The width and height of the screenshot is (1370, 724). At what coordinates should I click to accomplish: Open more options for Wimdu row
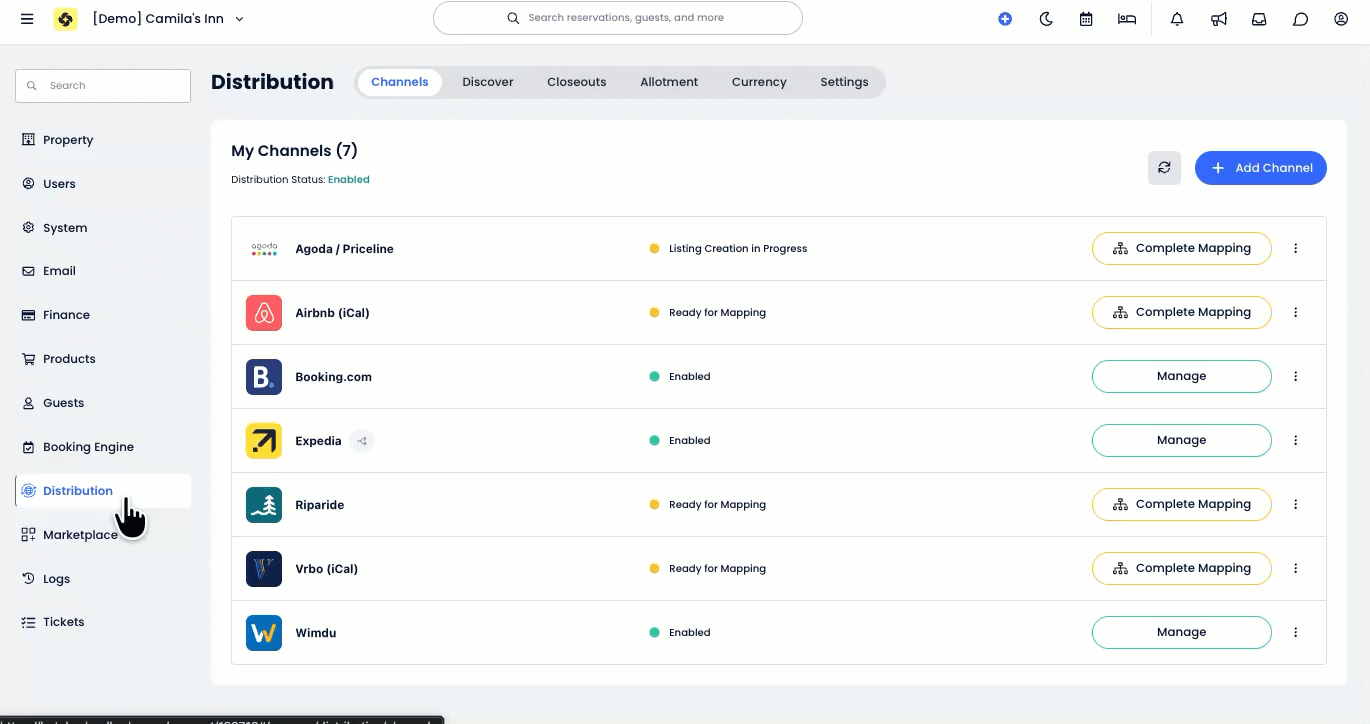tap(1296, 632)
